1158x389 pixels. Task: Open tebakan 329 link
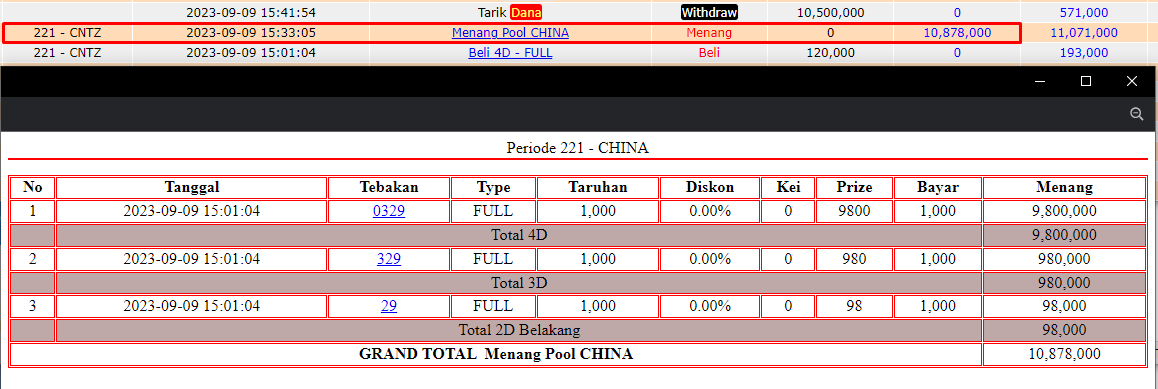click(x=389, y=259)
